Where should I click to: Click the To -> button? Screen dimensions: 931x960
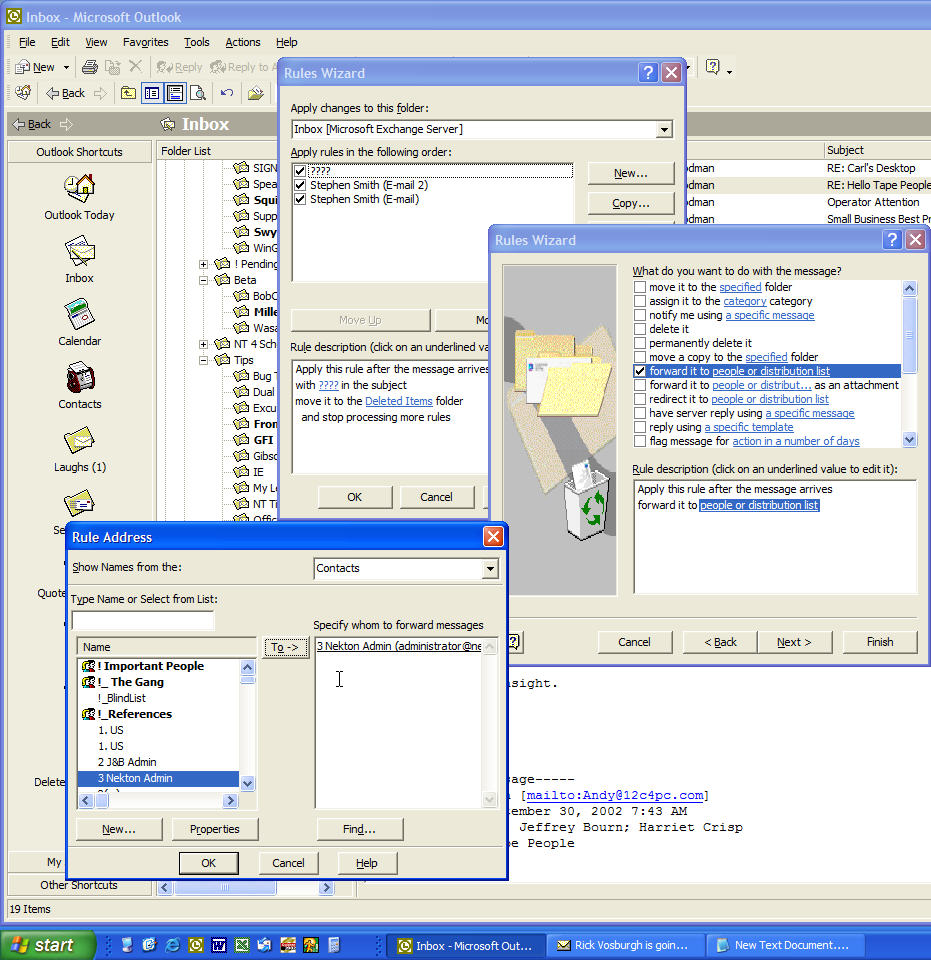285,647
